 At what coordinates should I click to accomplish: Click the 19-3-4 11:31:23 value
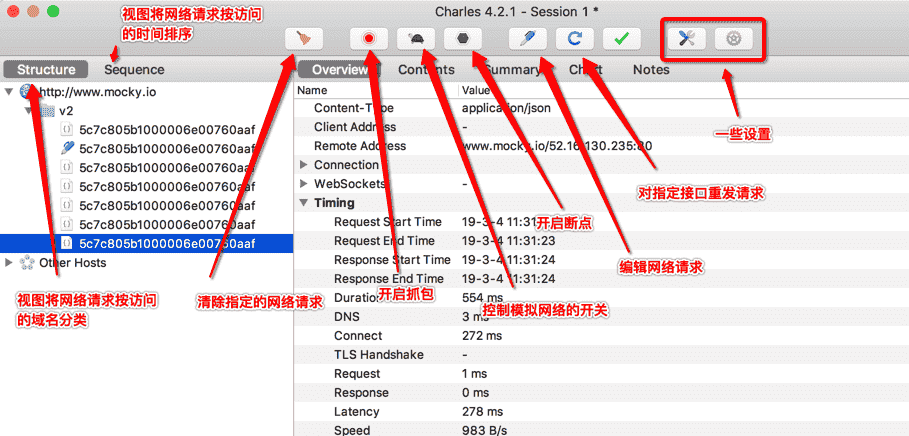[x=508, y=241]
